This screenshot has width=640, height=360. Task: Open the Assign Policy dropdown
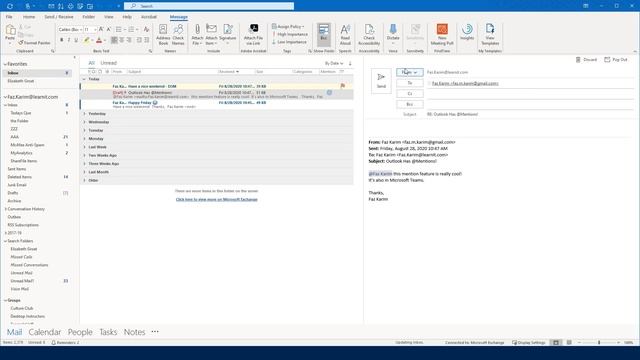[x=288, y=27]
